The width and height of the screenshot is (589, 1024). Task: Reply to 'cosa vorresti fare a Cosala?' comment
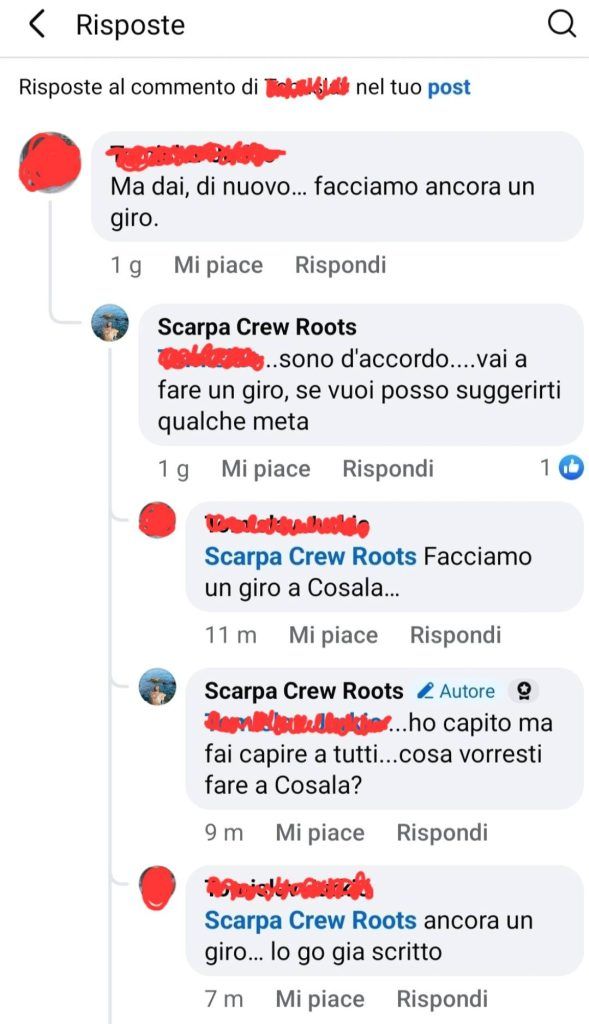[x=442, y=833]
